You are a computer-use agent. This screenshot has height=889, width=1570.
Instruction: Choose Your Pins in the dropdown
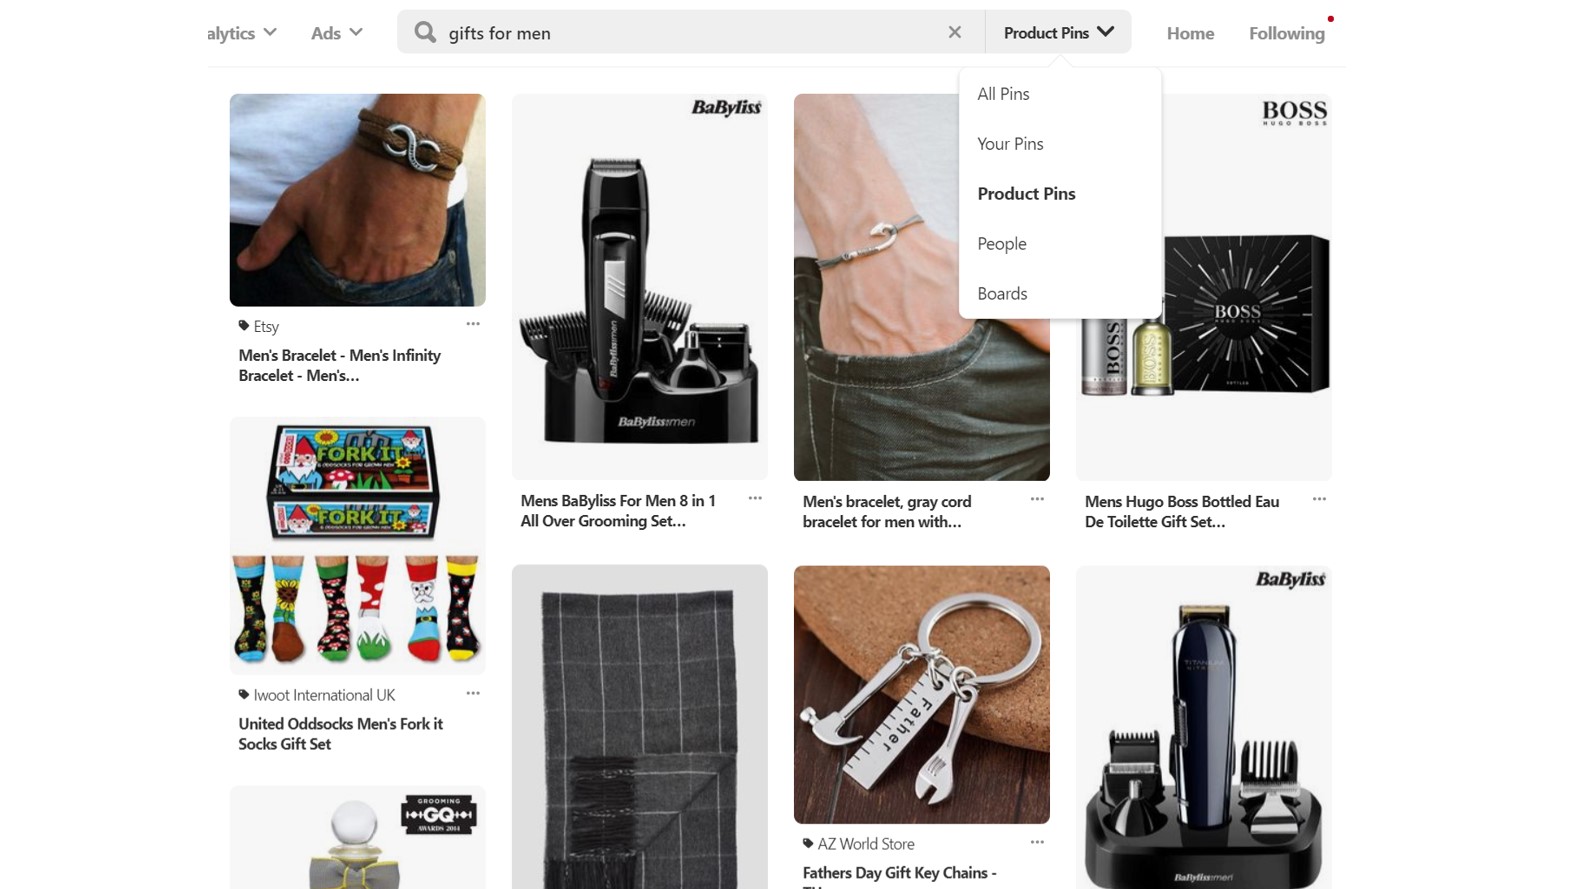(x=1010, y=144)
